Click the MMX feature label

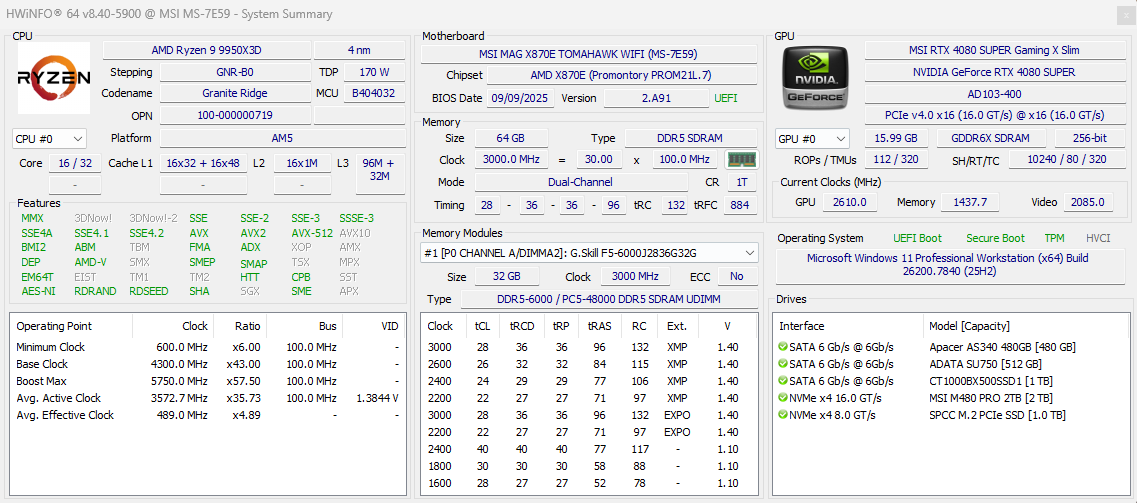pos(33,218)
